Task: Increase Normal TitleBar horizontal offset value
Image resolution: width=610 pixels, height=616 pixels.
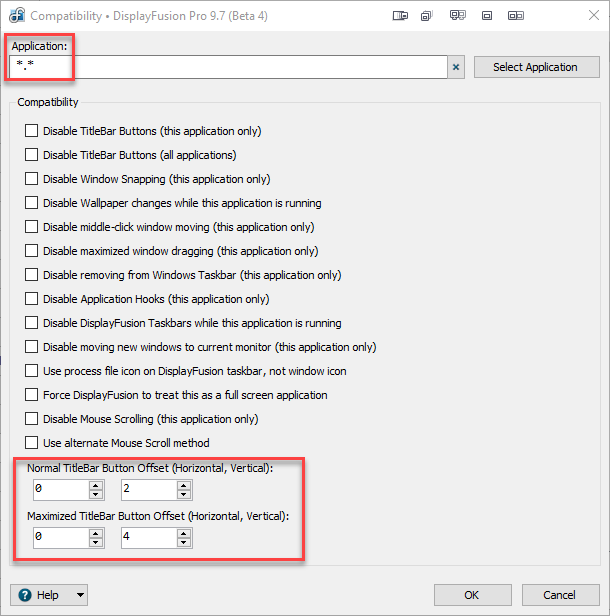Action: tap(95, 486)
